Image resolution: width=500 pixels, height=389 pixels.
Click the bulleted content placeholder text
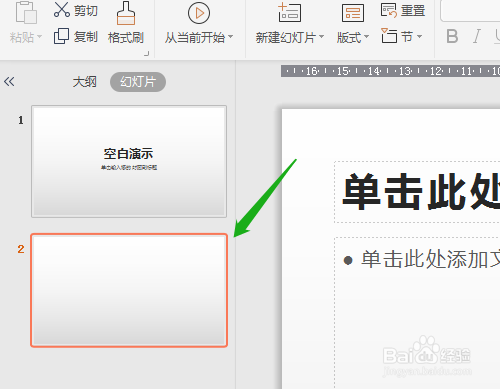click(x=430, y=259)
